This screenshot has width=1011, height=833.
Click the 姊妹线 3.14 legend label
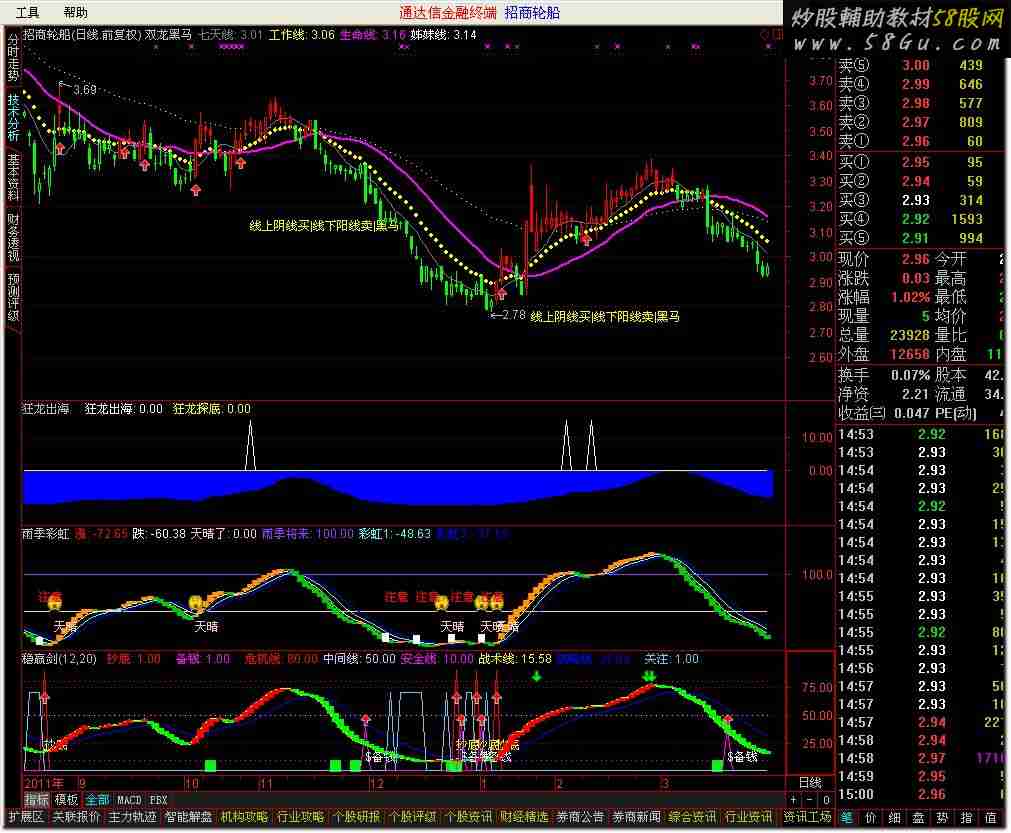click(x=444, y=35)
